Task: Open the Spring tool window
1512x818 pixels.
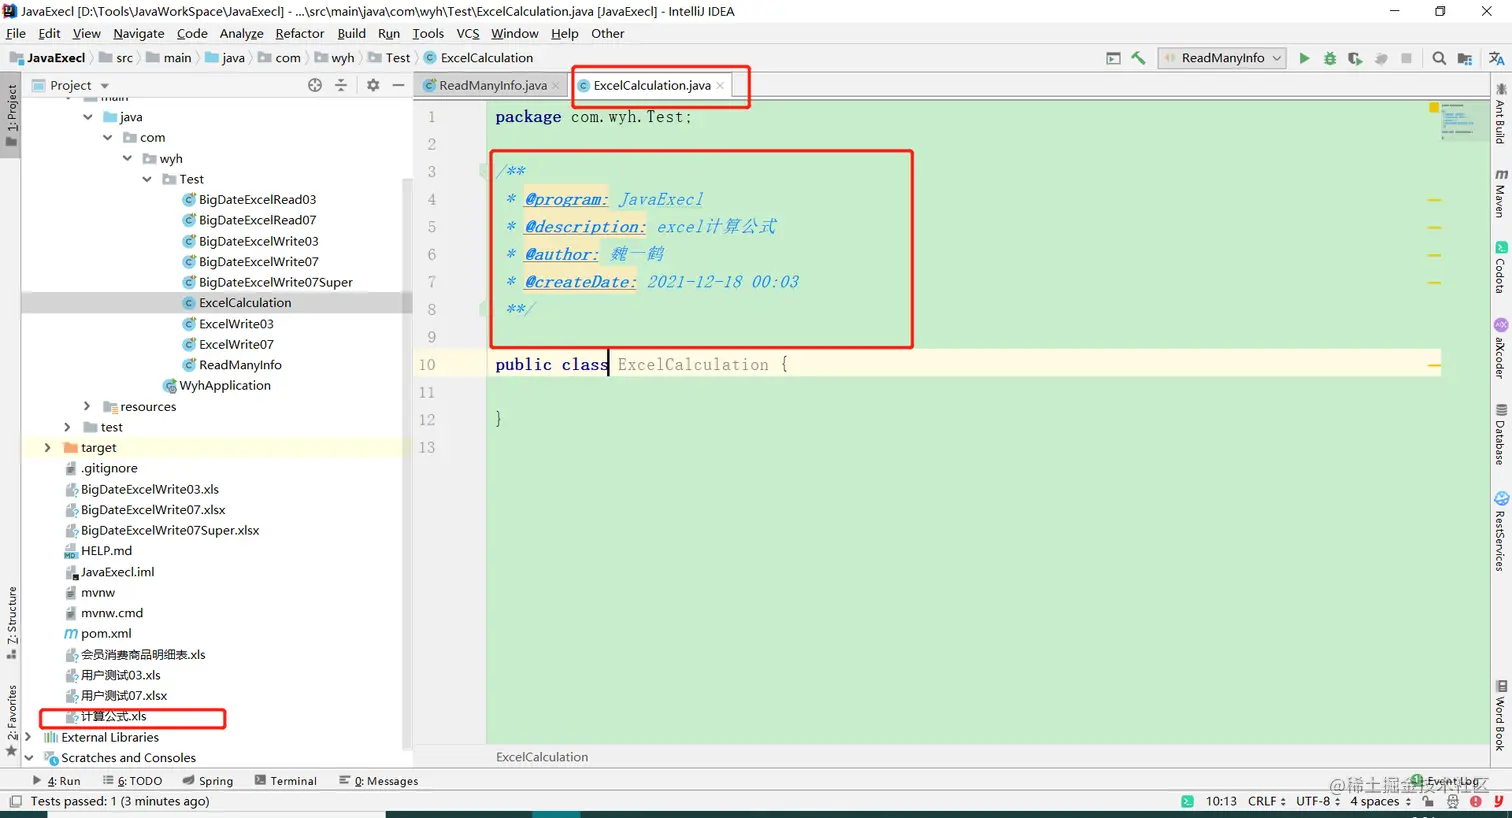Action: [x=208, y=781]
